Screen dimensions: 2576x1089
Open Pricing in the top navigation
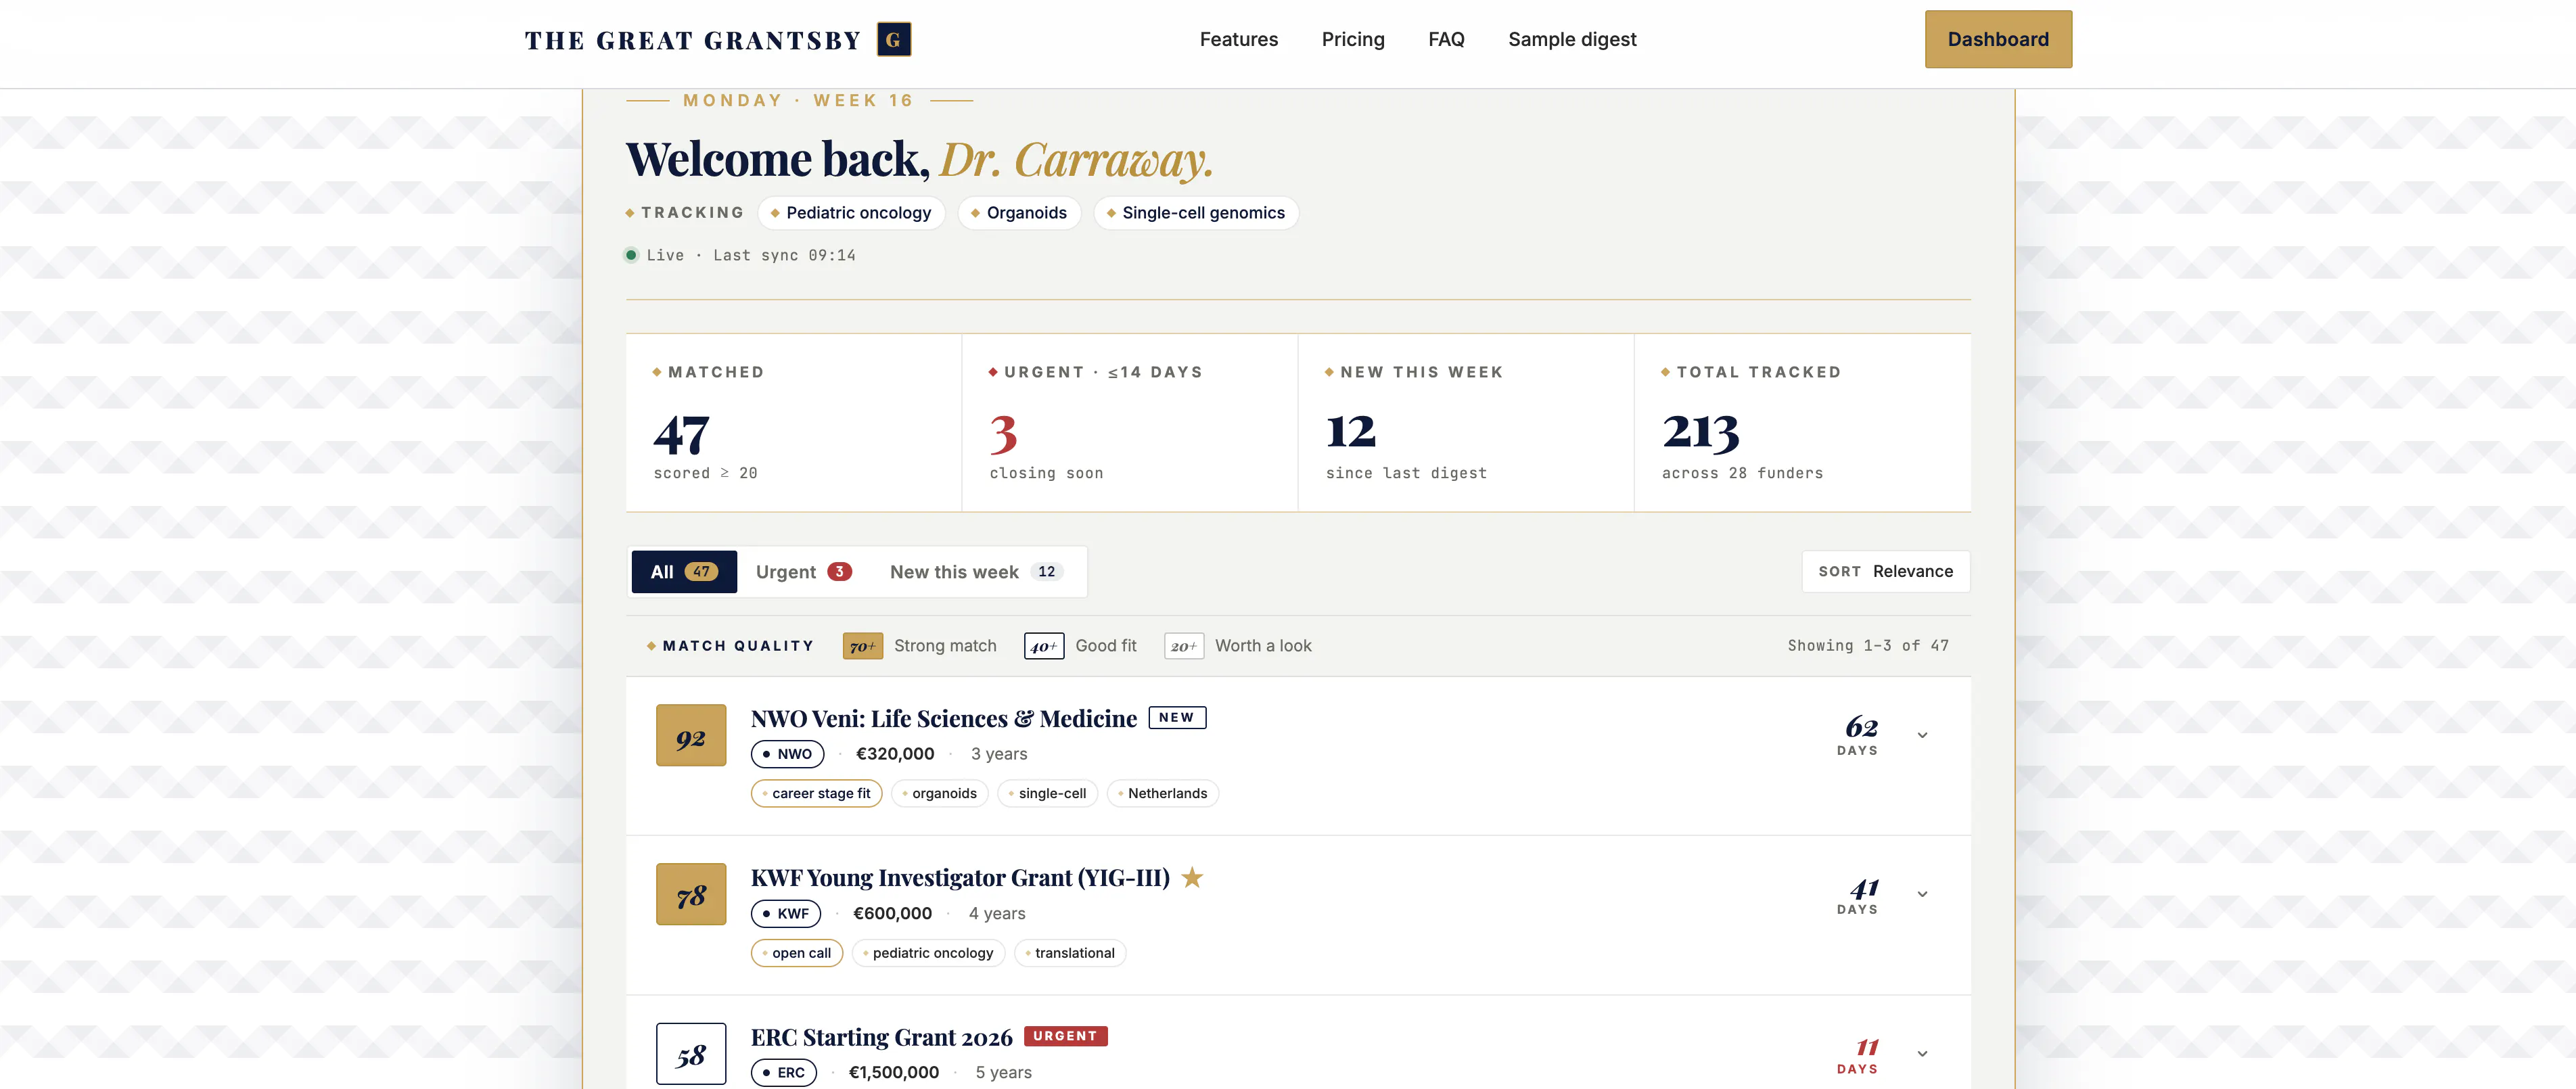(x=1353, y=39)
